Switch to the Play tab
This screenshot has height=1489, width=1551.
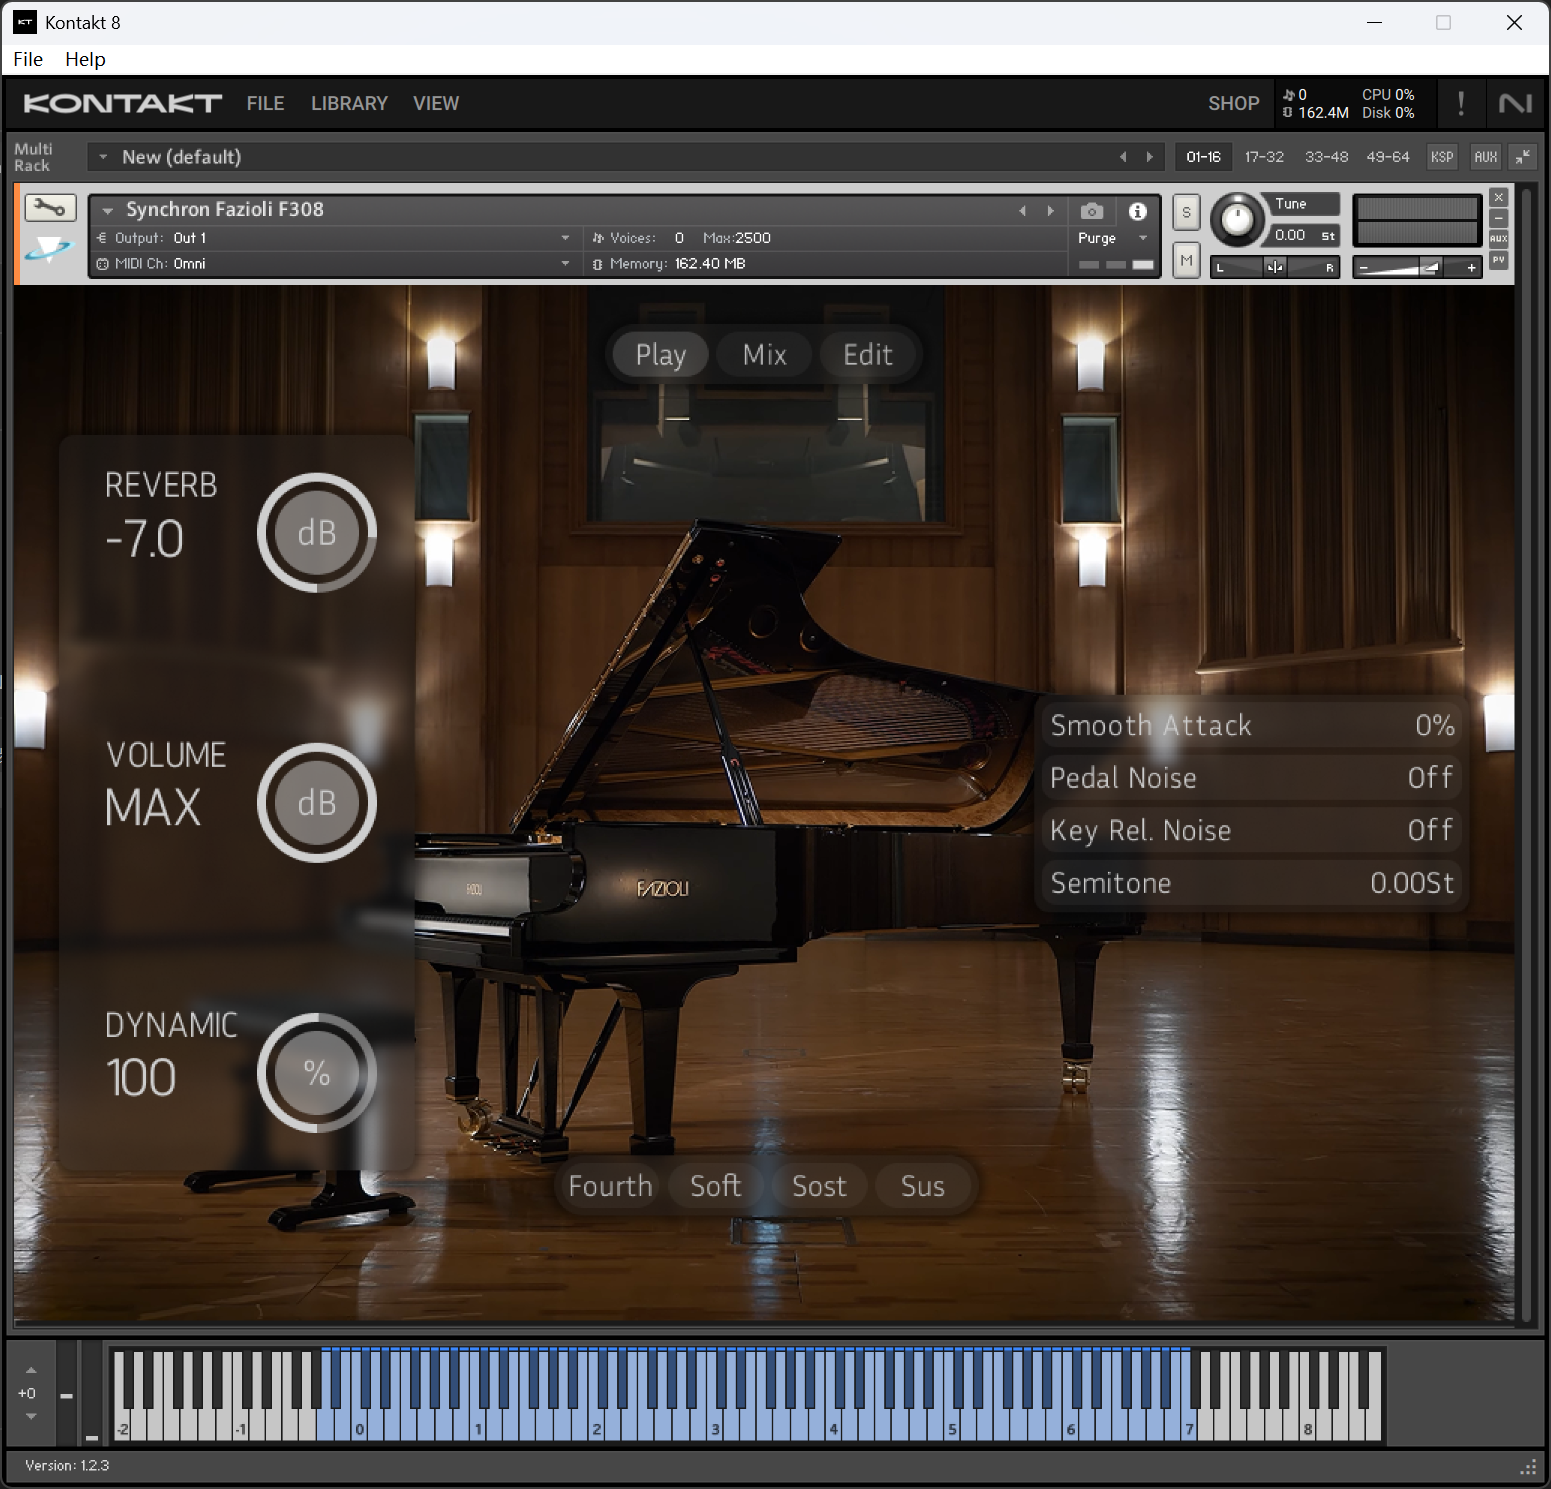click(x=660, y=354)
